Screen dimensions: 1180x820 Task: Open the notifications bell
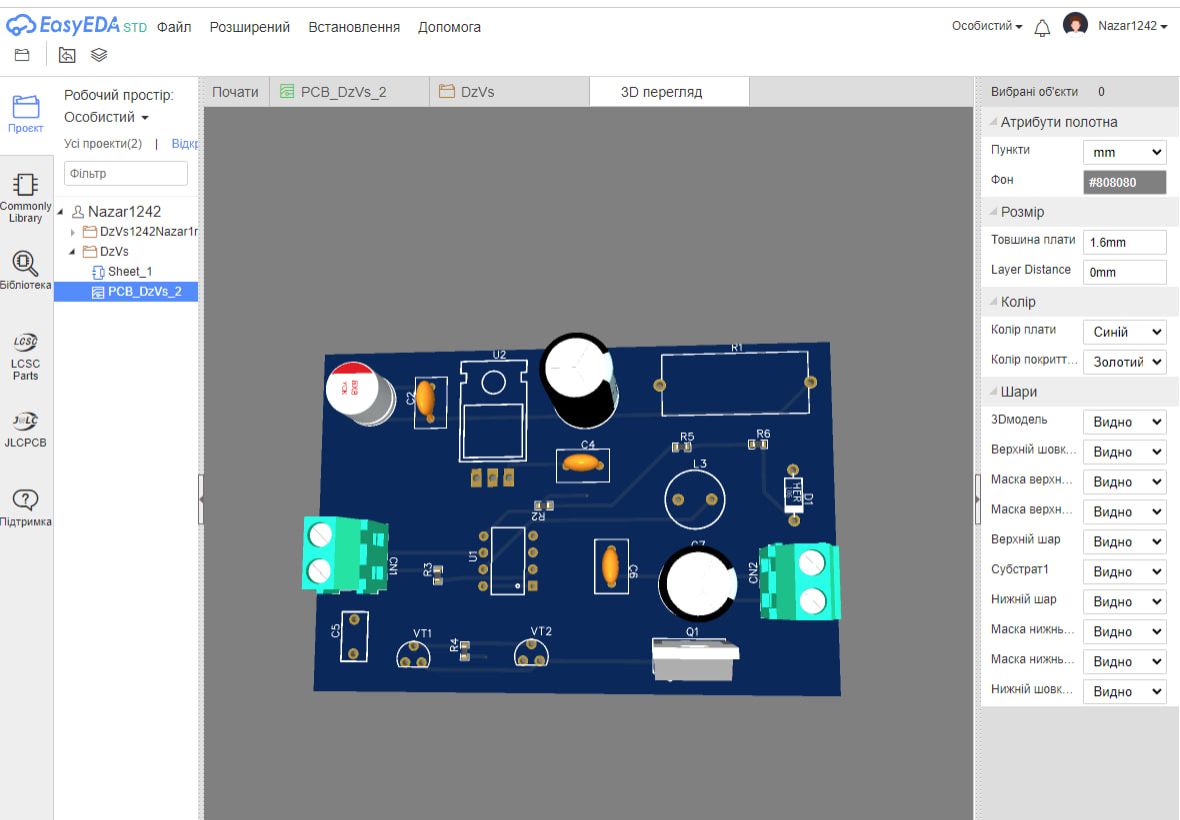pos(1041,28)
